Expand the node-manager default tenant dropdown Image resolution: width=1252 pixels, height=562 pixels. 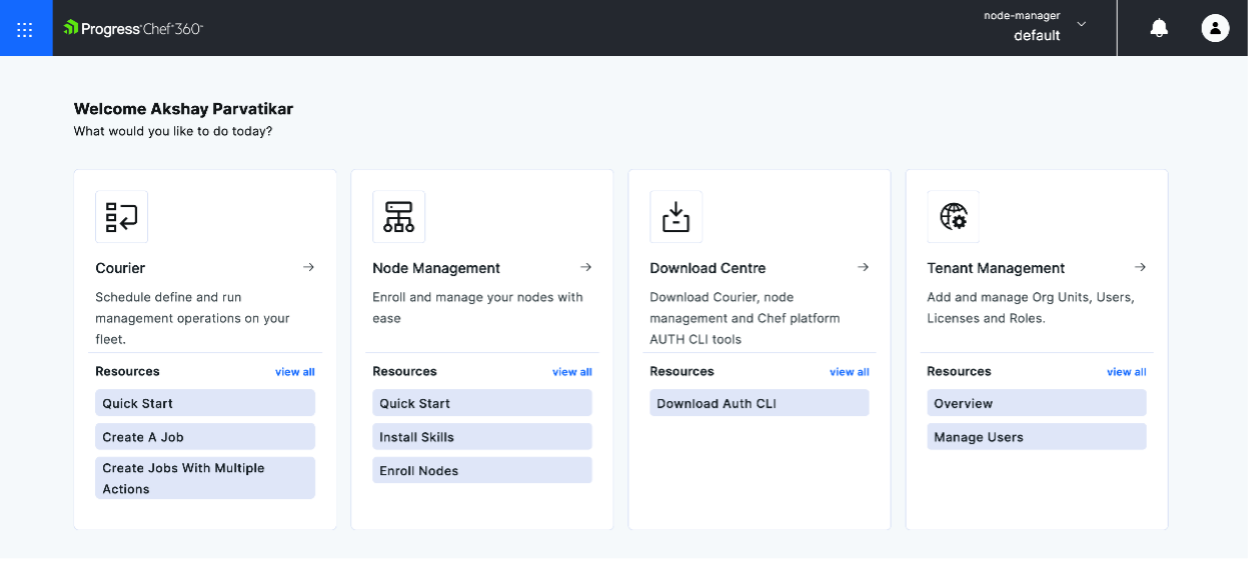tap(1080, 24)
